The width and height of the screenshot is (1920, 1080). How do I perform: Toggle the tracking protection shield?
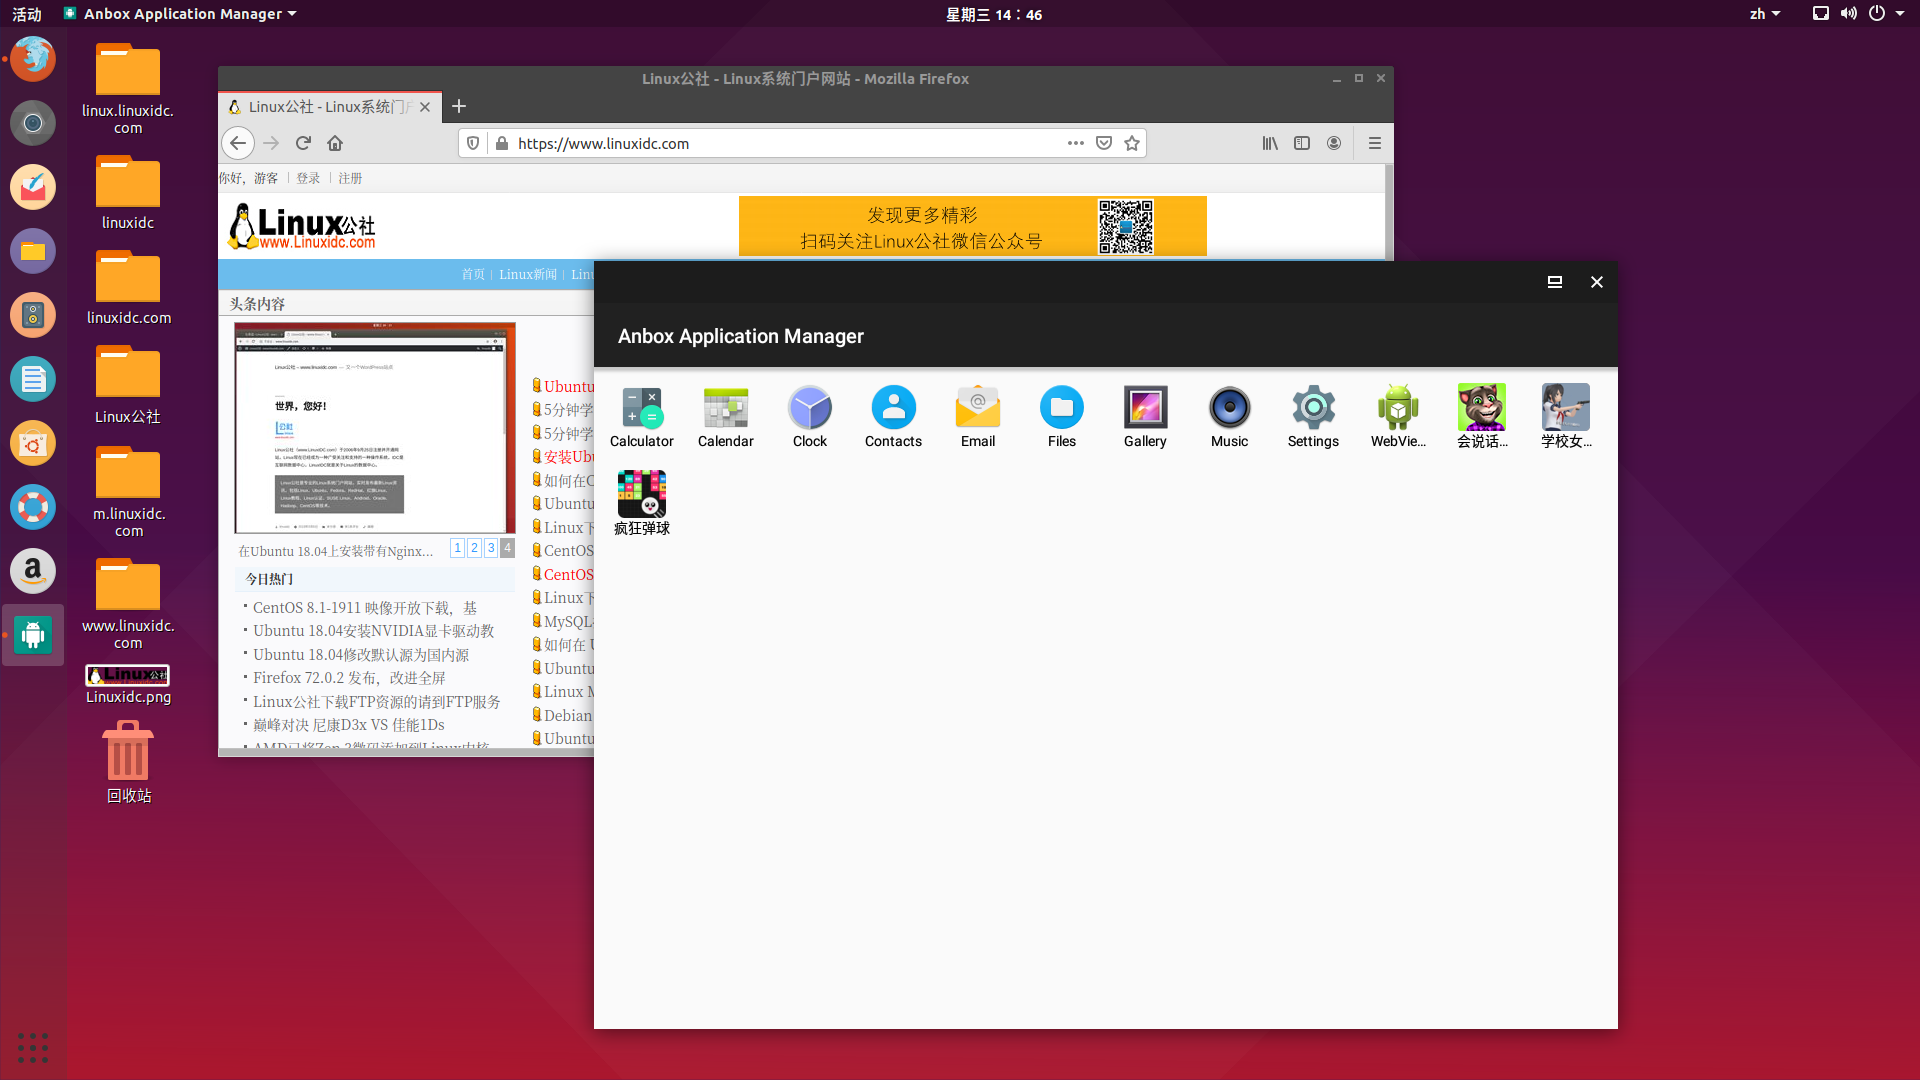pyautogui.click(x=472, y=143)
